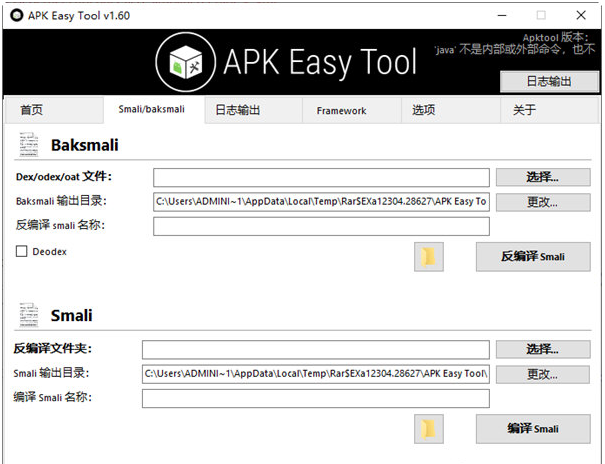The image size is (605, 464).
Task: Click the 编译 Smali button
Action: [x=533, y=429]
